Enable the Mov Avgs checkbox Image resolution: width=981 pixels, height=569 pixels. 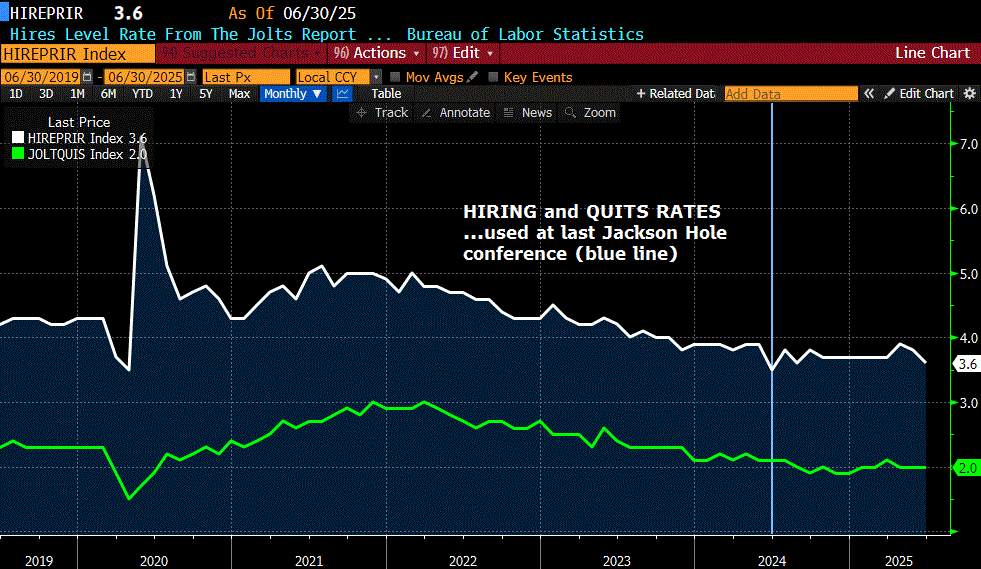395,77
